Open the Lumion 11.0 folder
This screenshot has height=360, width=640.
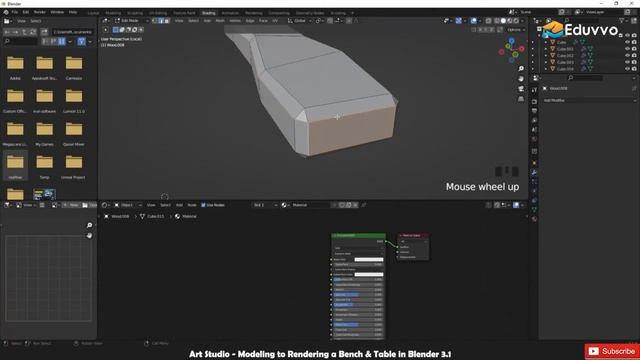[74, 100]
